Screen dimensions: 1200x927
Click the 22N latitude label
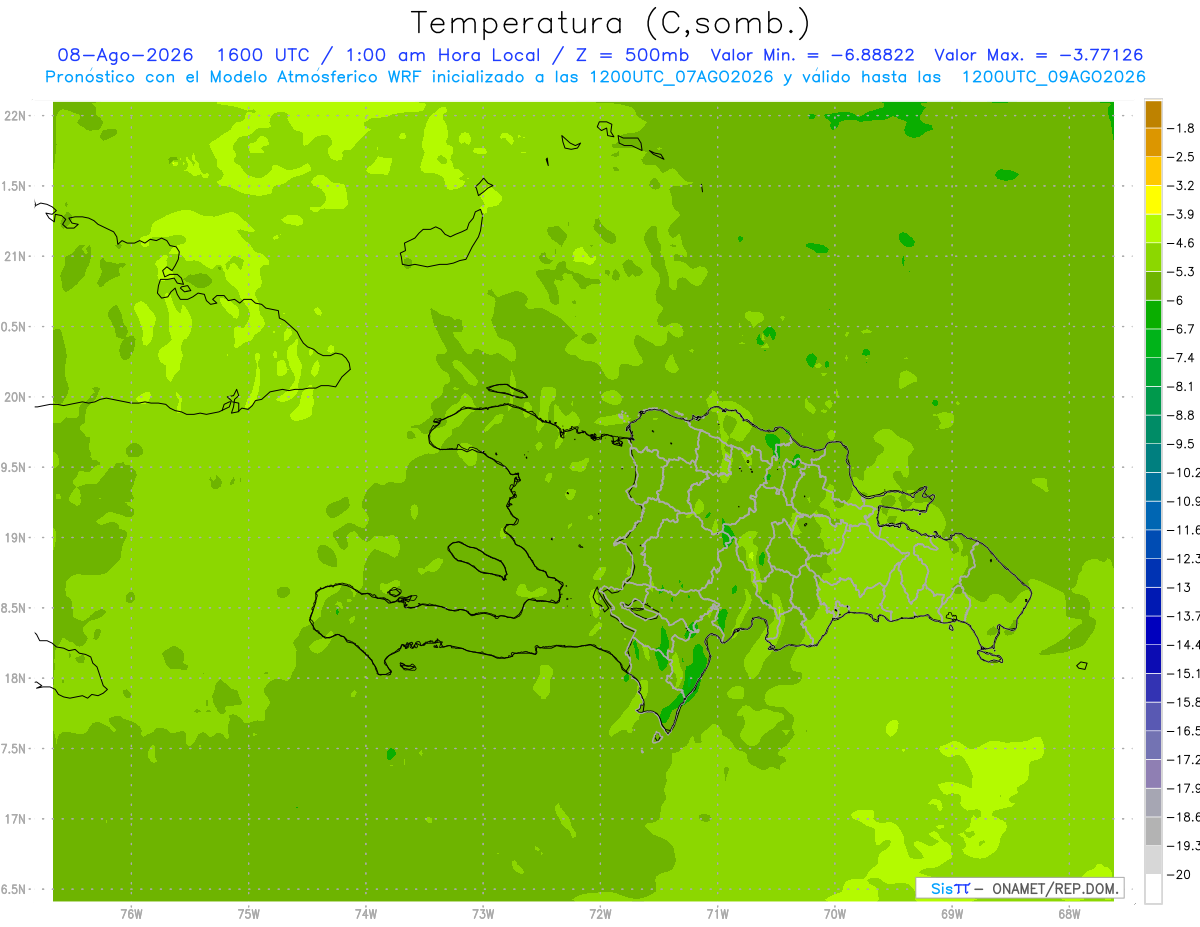[x=14, y=116]
